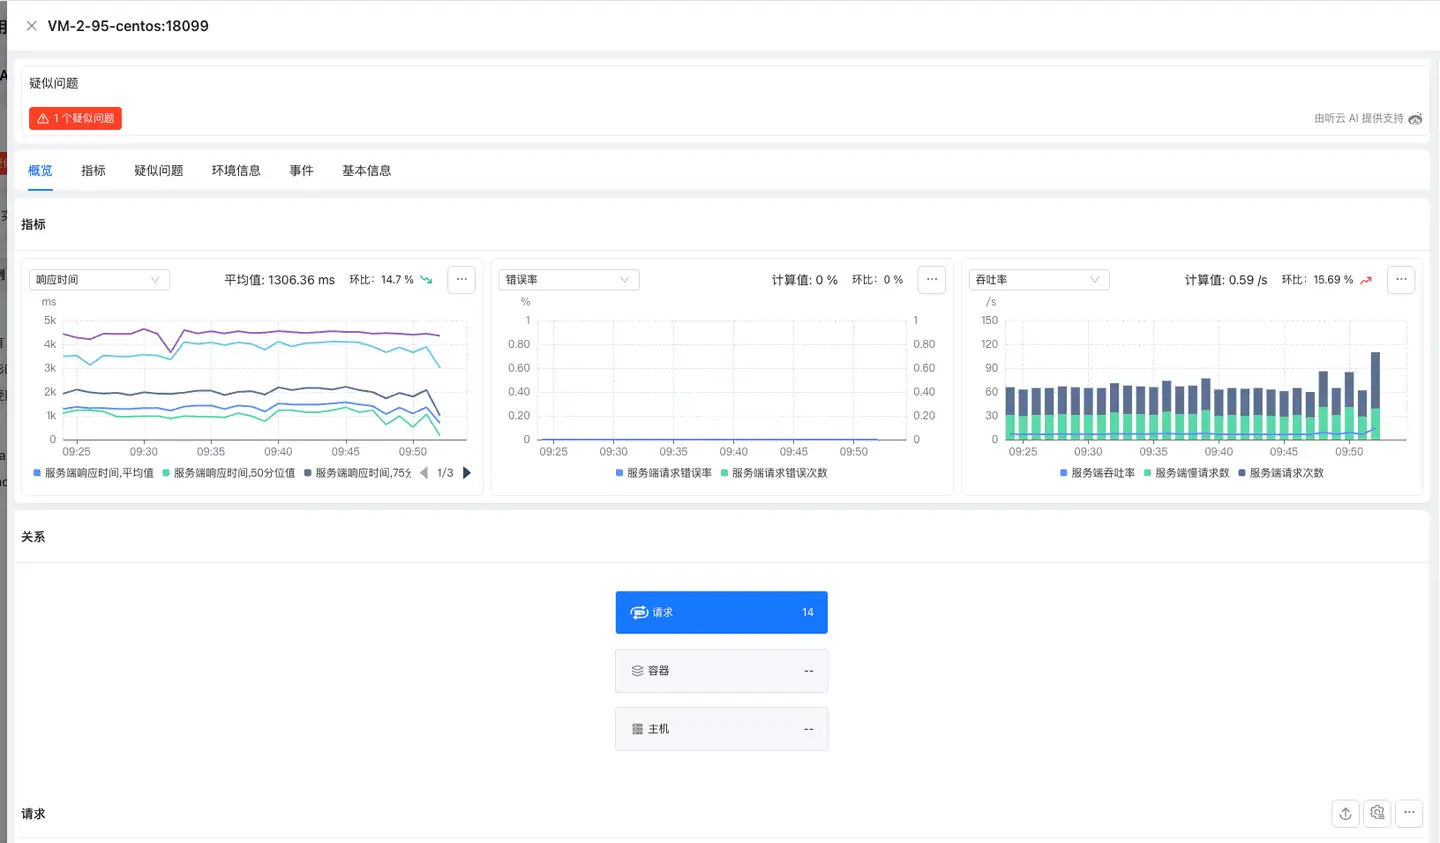Open the 响应时间 metric dropdown
This screenshot has height=843, width=1440.
(99, 279)
